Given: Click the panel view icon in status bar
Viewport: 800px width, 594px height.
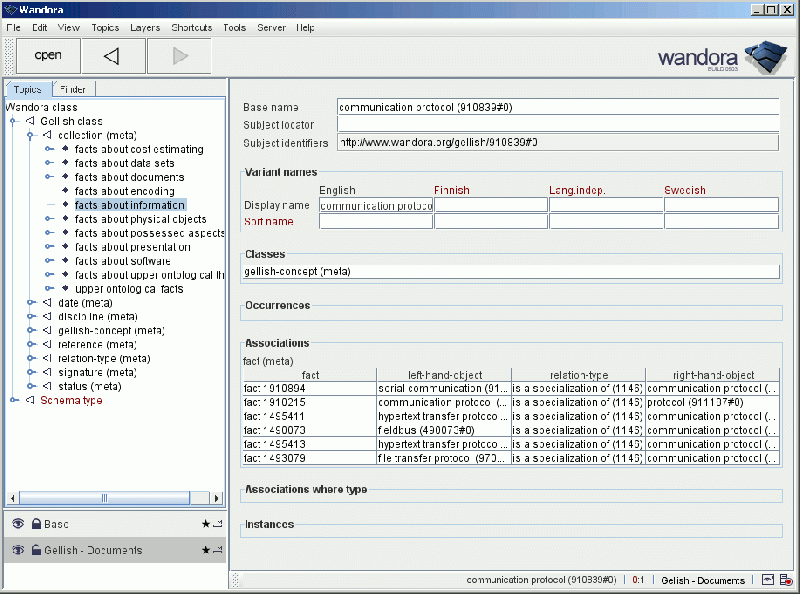Looking at the screenshot, I should (x=767, y=580).
